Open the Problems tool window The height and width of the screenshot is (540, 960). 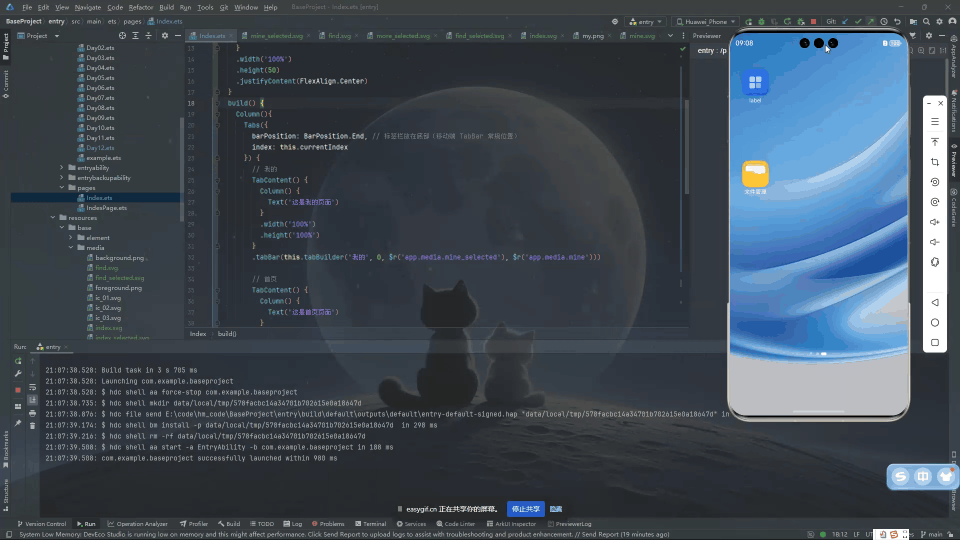328,524
